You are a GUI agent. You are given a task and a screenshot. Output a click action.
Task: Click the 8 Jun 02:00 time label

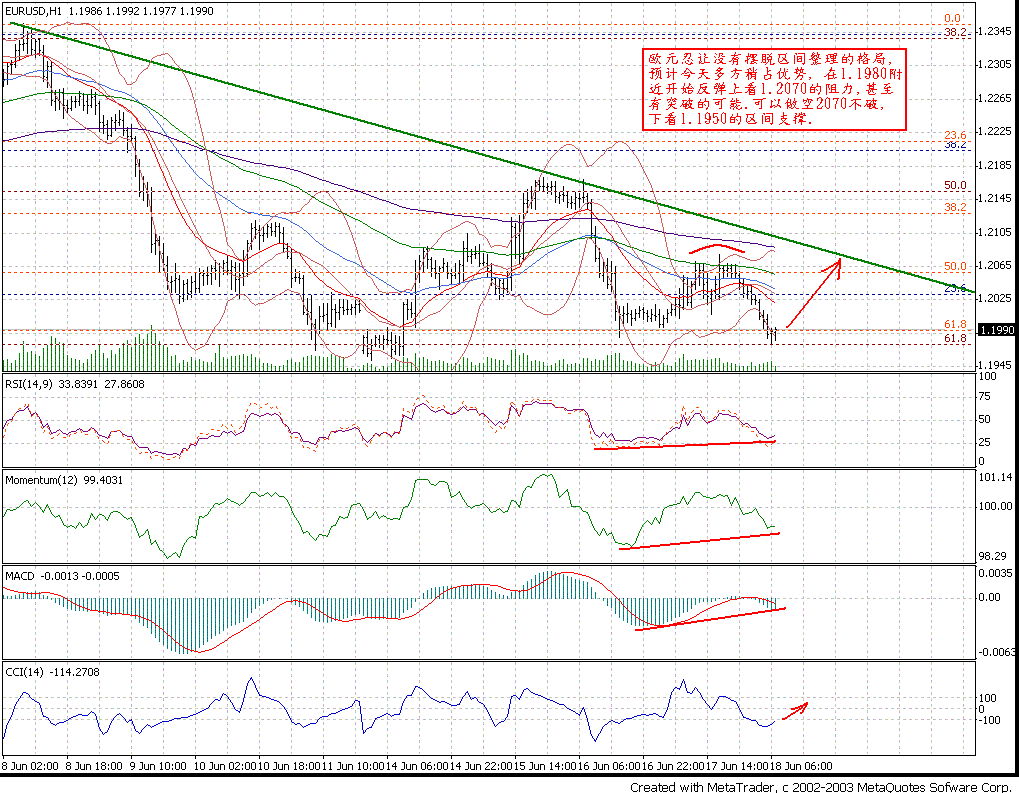[31, 766]
